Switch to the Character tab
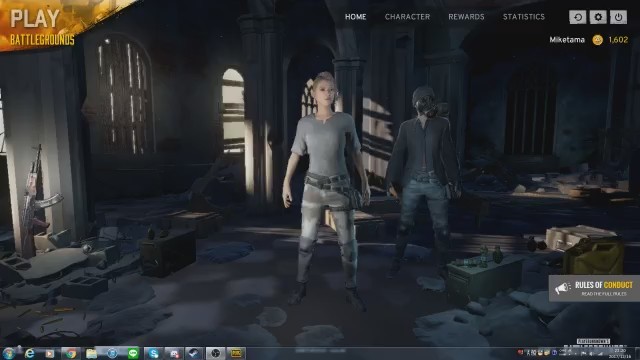Image resolution: width=640 pixels, height=360 pixels. pyautogui.click(x=407, y=17)
